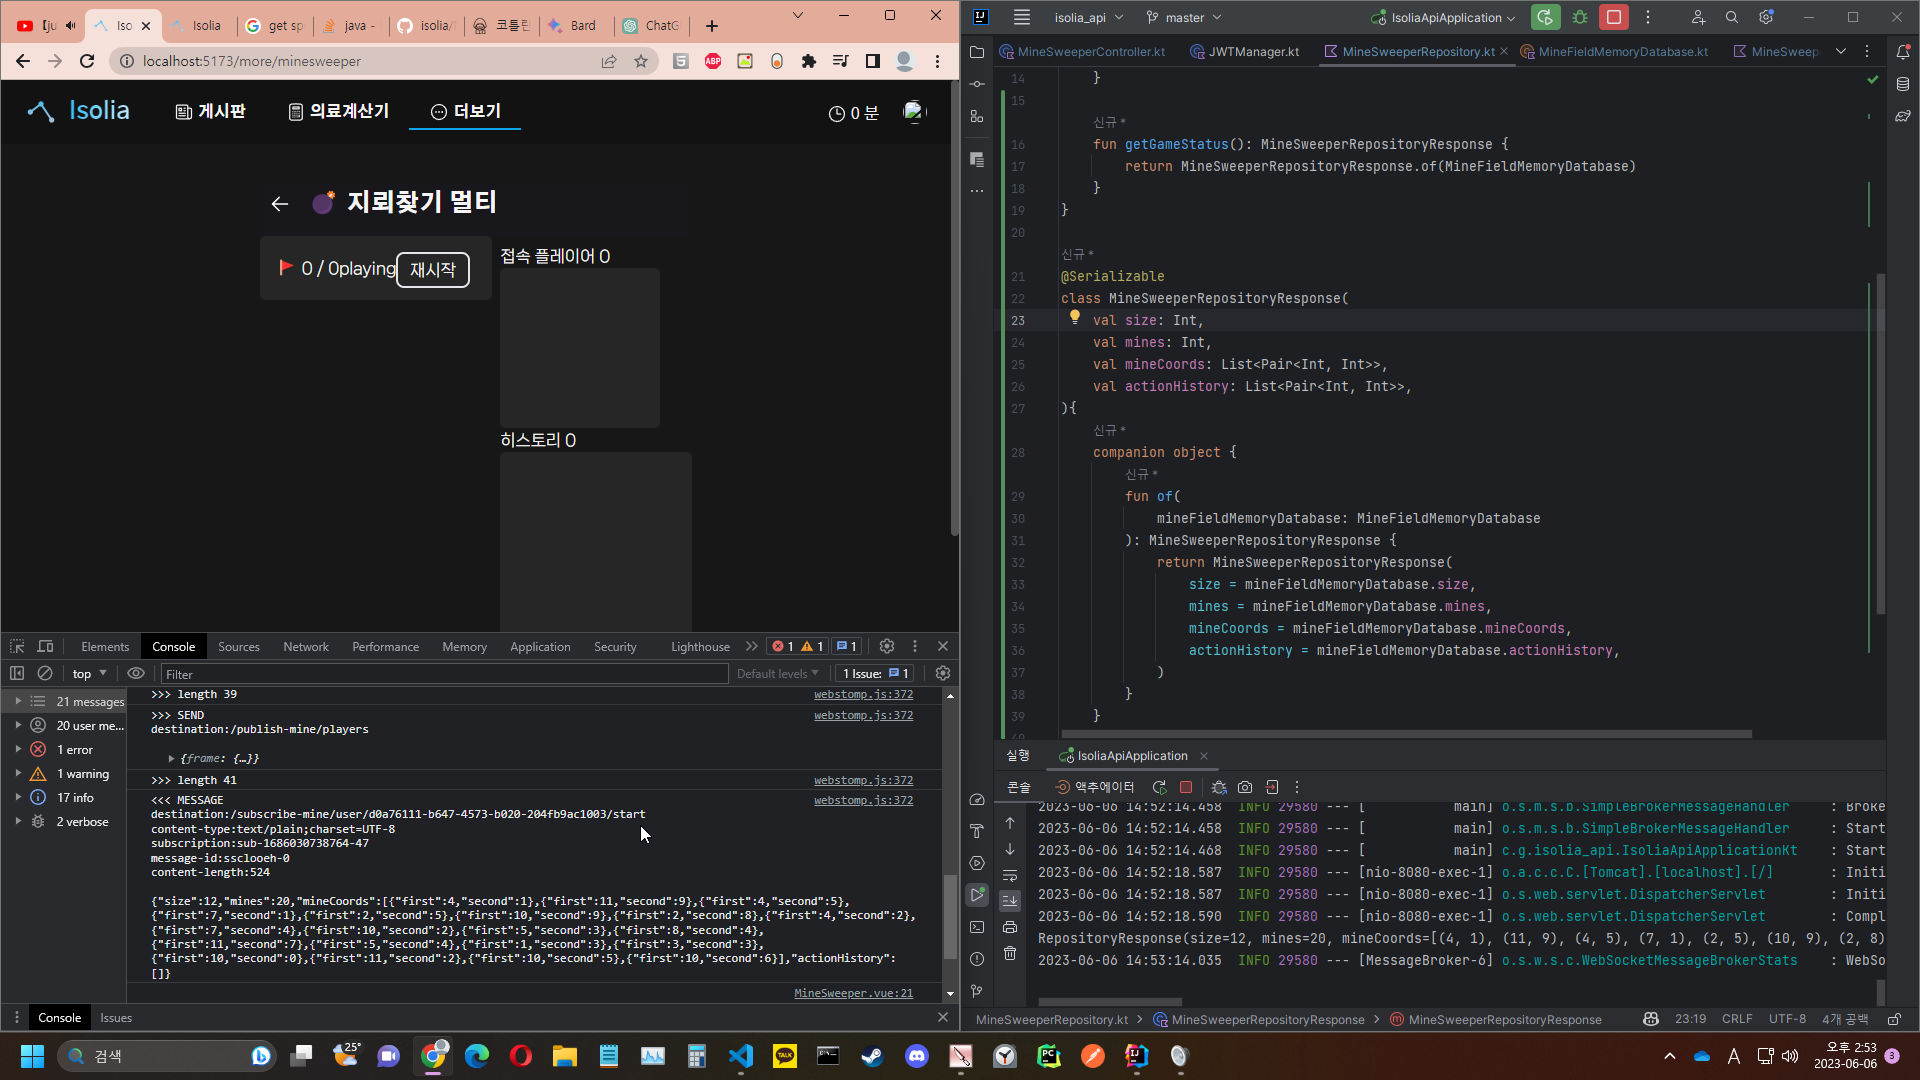Click the inspect element picker icon
The width and height of the screenshot is (1920, 1080).
point(17,646)
